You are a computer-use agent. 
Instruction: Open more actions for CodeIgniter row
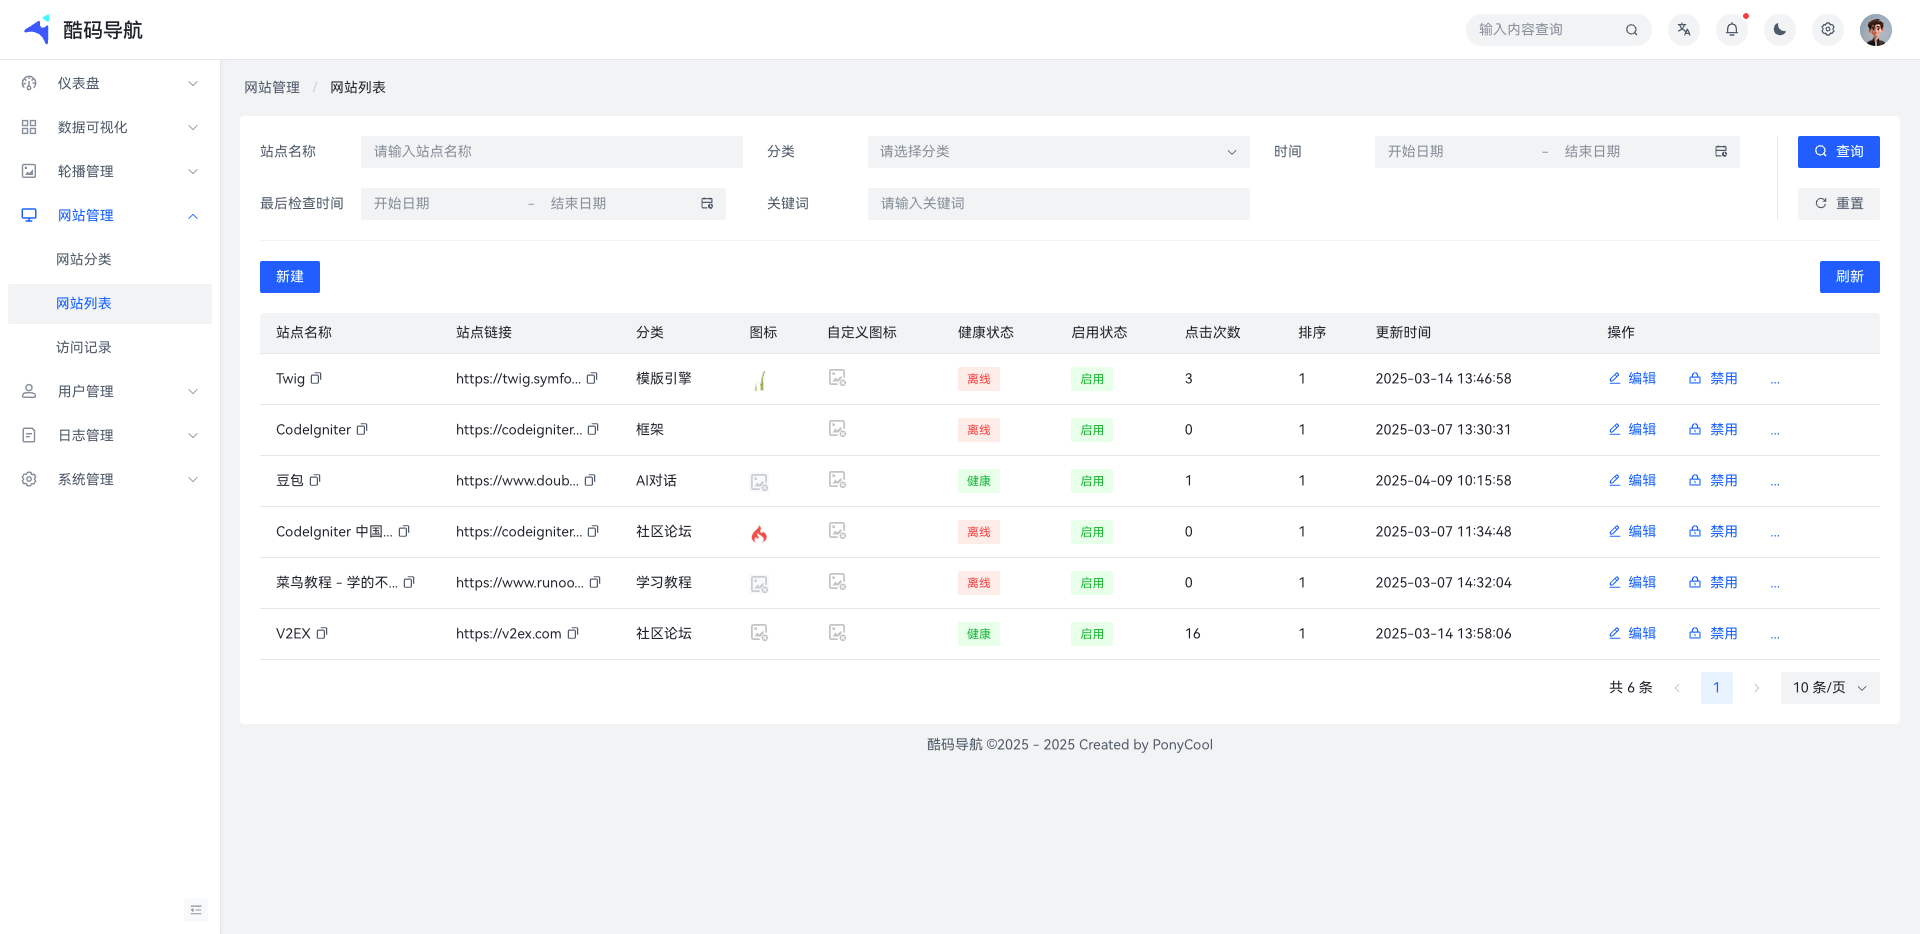tap(1775, 431)
